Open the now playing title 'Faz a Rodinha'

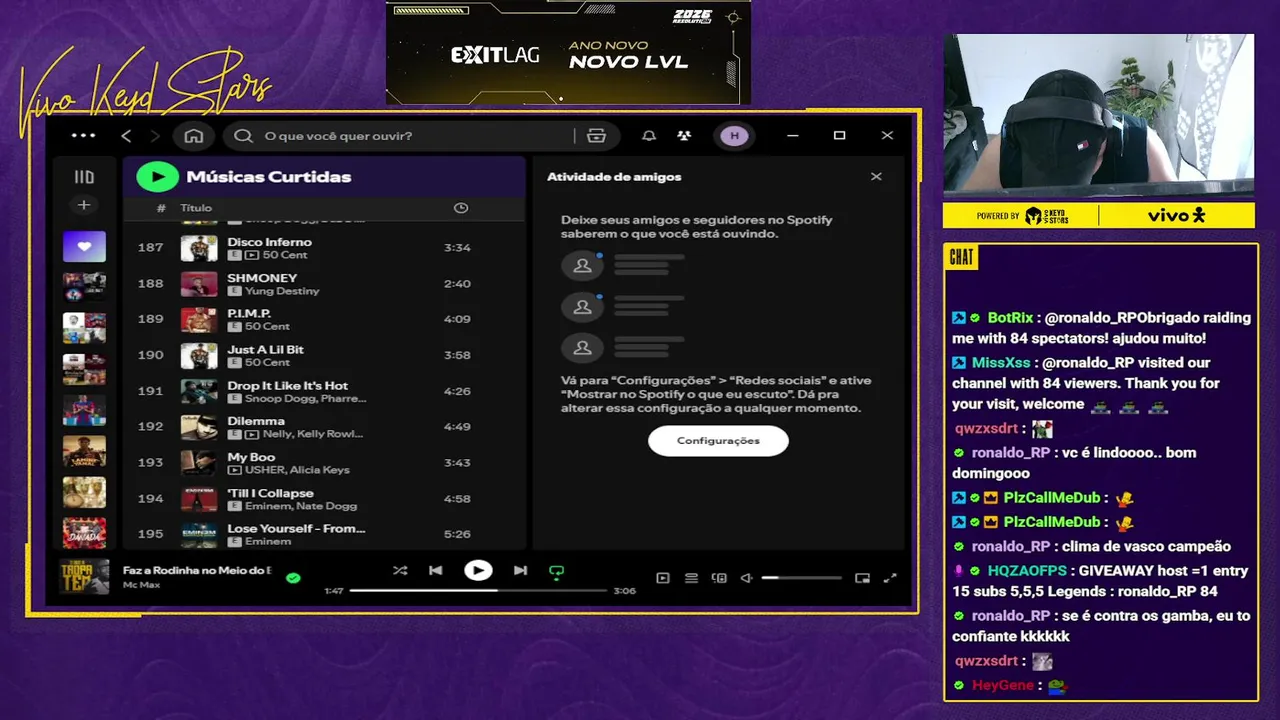click(197, 570)
